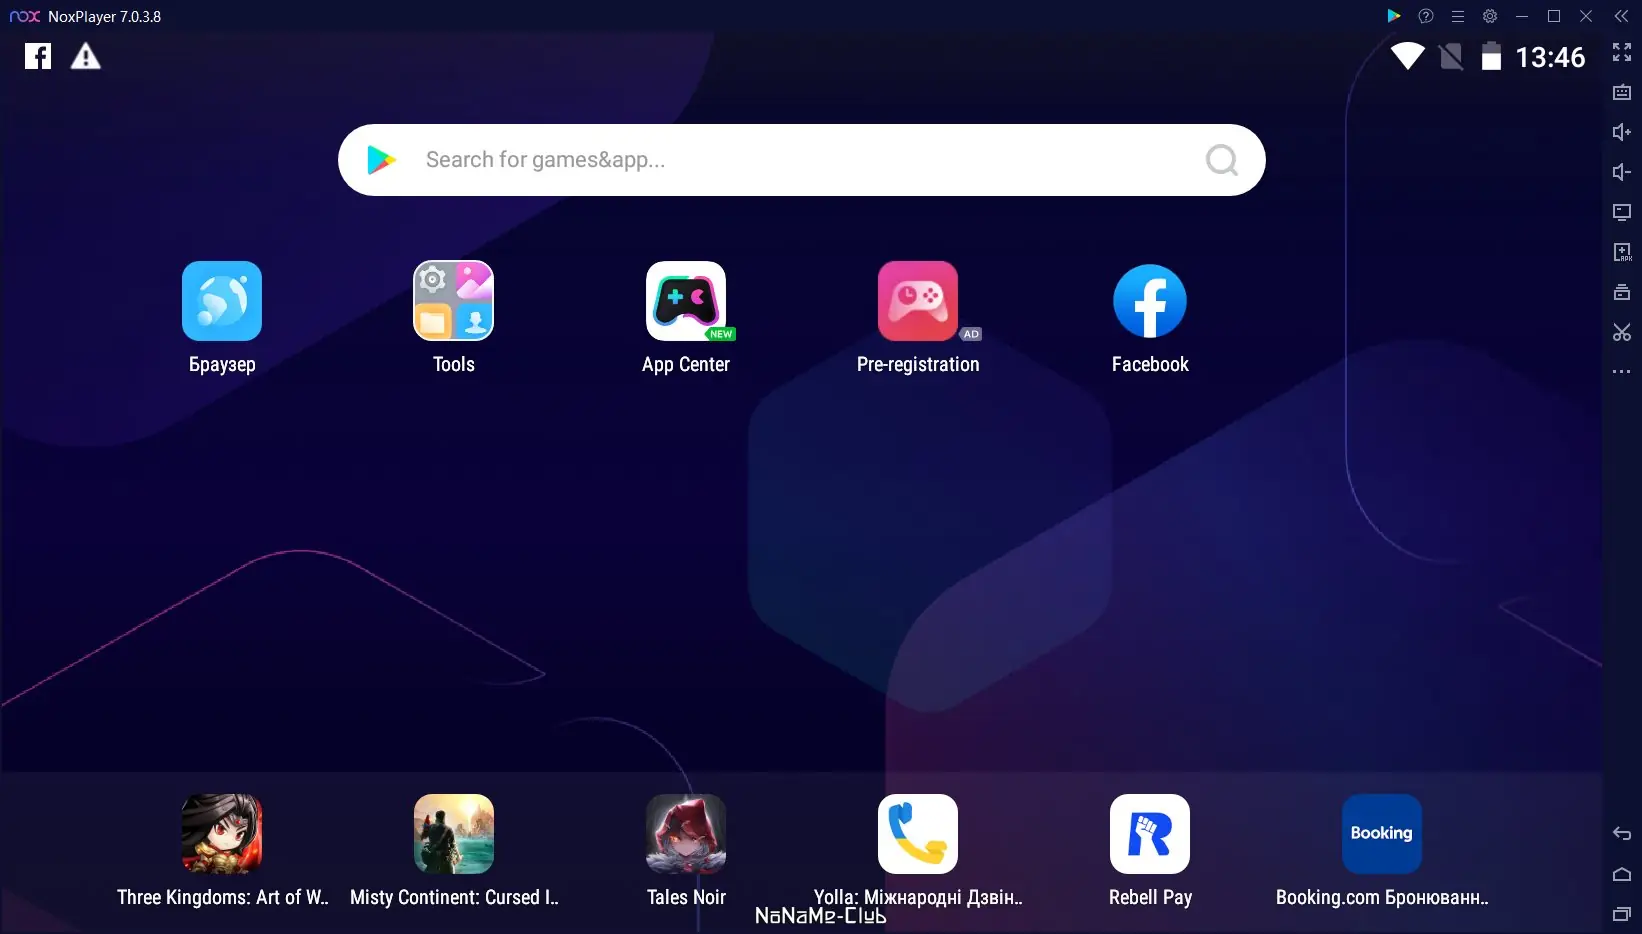Click the no-SIM status icon

(1451, 56)
